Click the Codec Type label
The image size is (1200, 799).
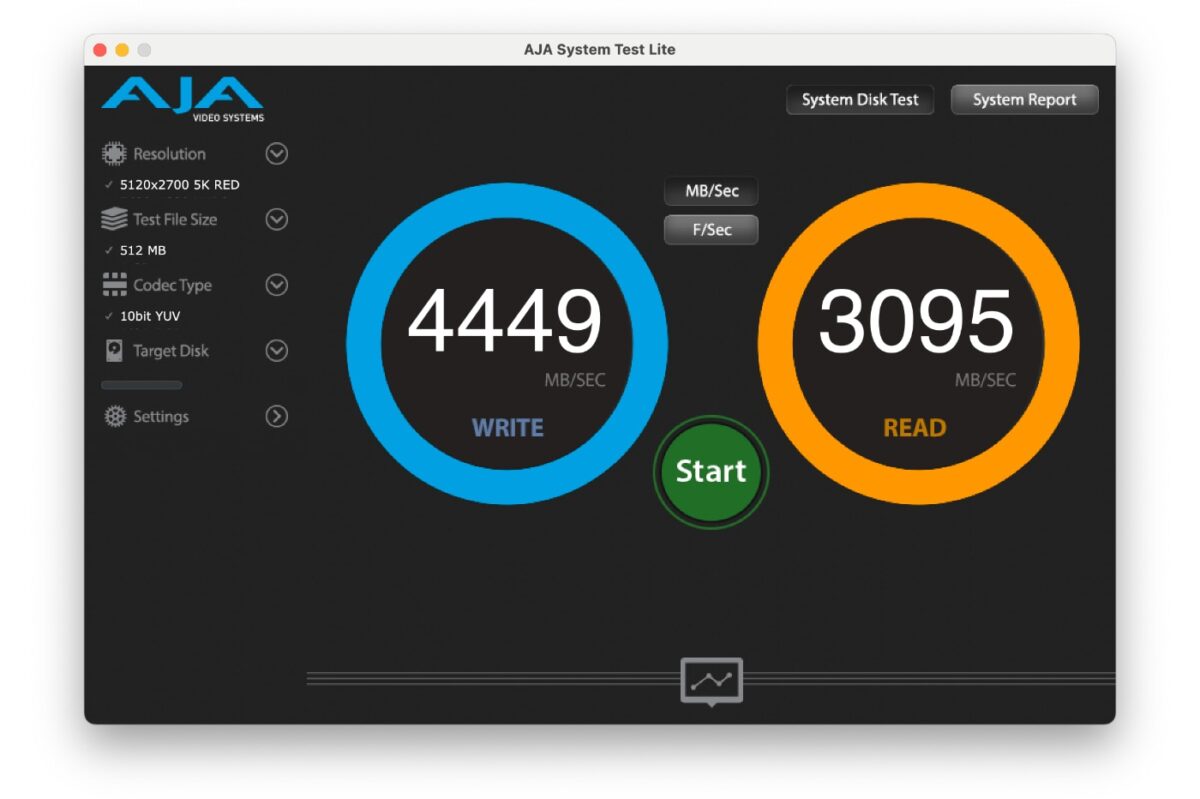click(172, 286)
